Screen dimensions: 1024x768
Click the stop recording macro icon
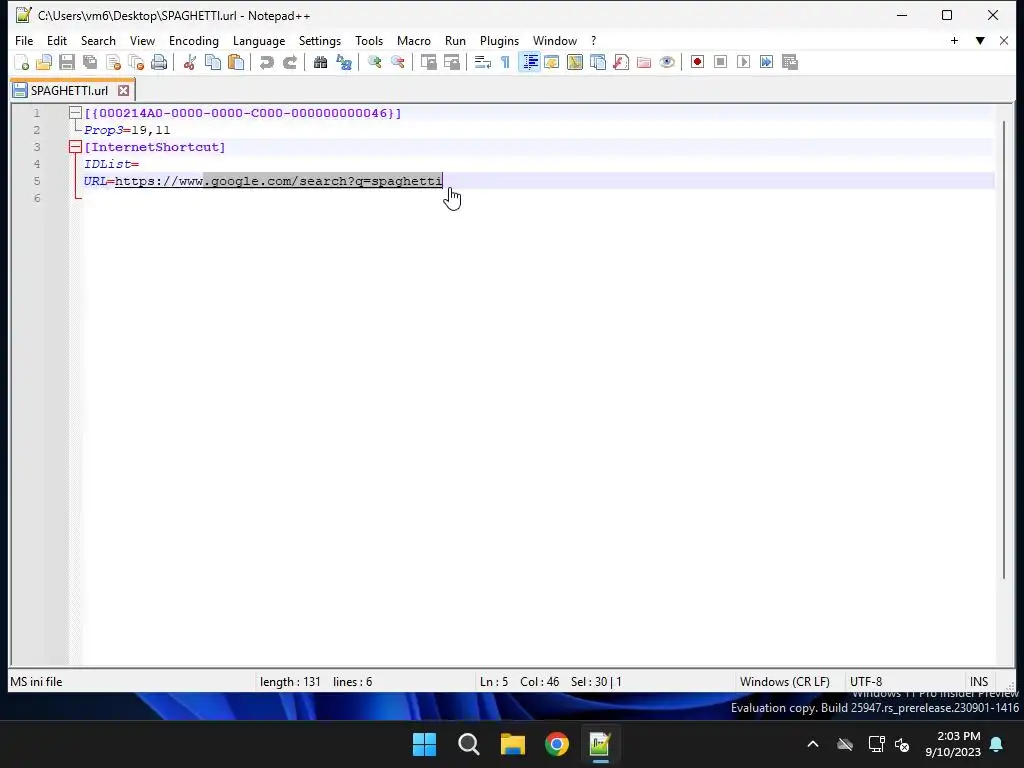point(720,62)
